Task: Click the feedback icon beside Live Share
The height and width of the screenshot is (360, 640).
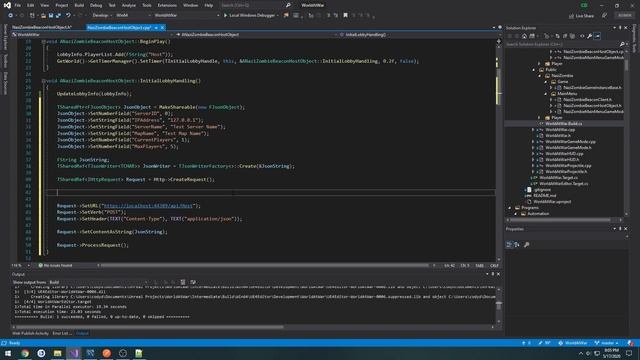Action: 604,16
